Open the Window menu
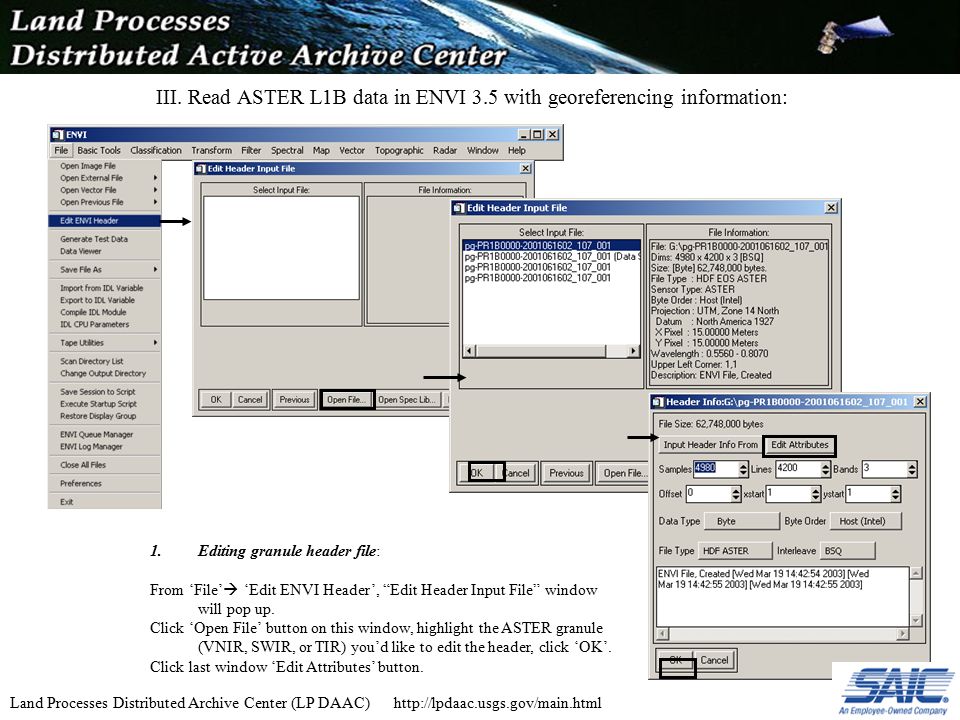960x720 pixels. pos(482,151)
